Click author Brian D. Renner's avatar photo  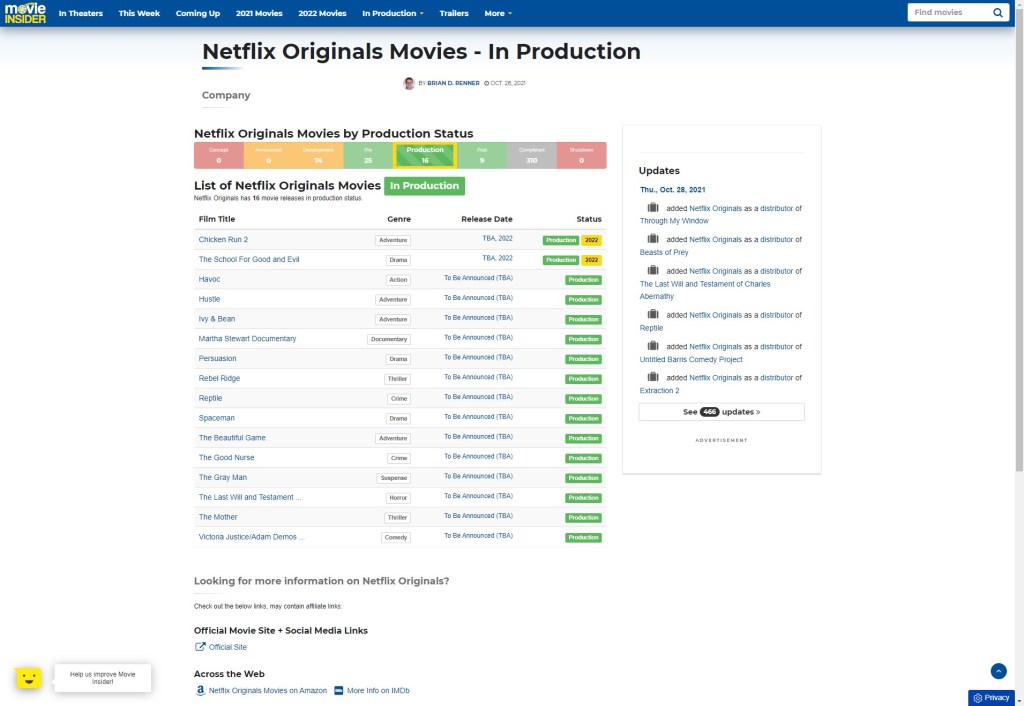[409, 83]
